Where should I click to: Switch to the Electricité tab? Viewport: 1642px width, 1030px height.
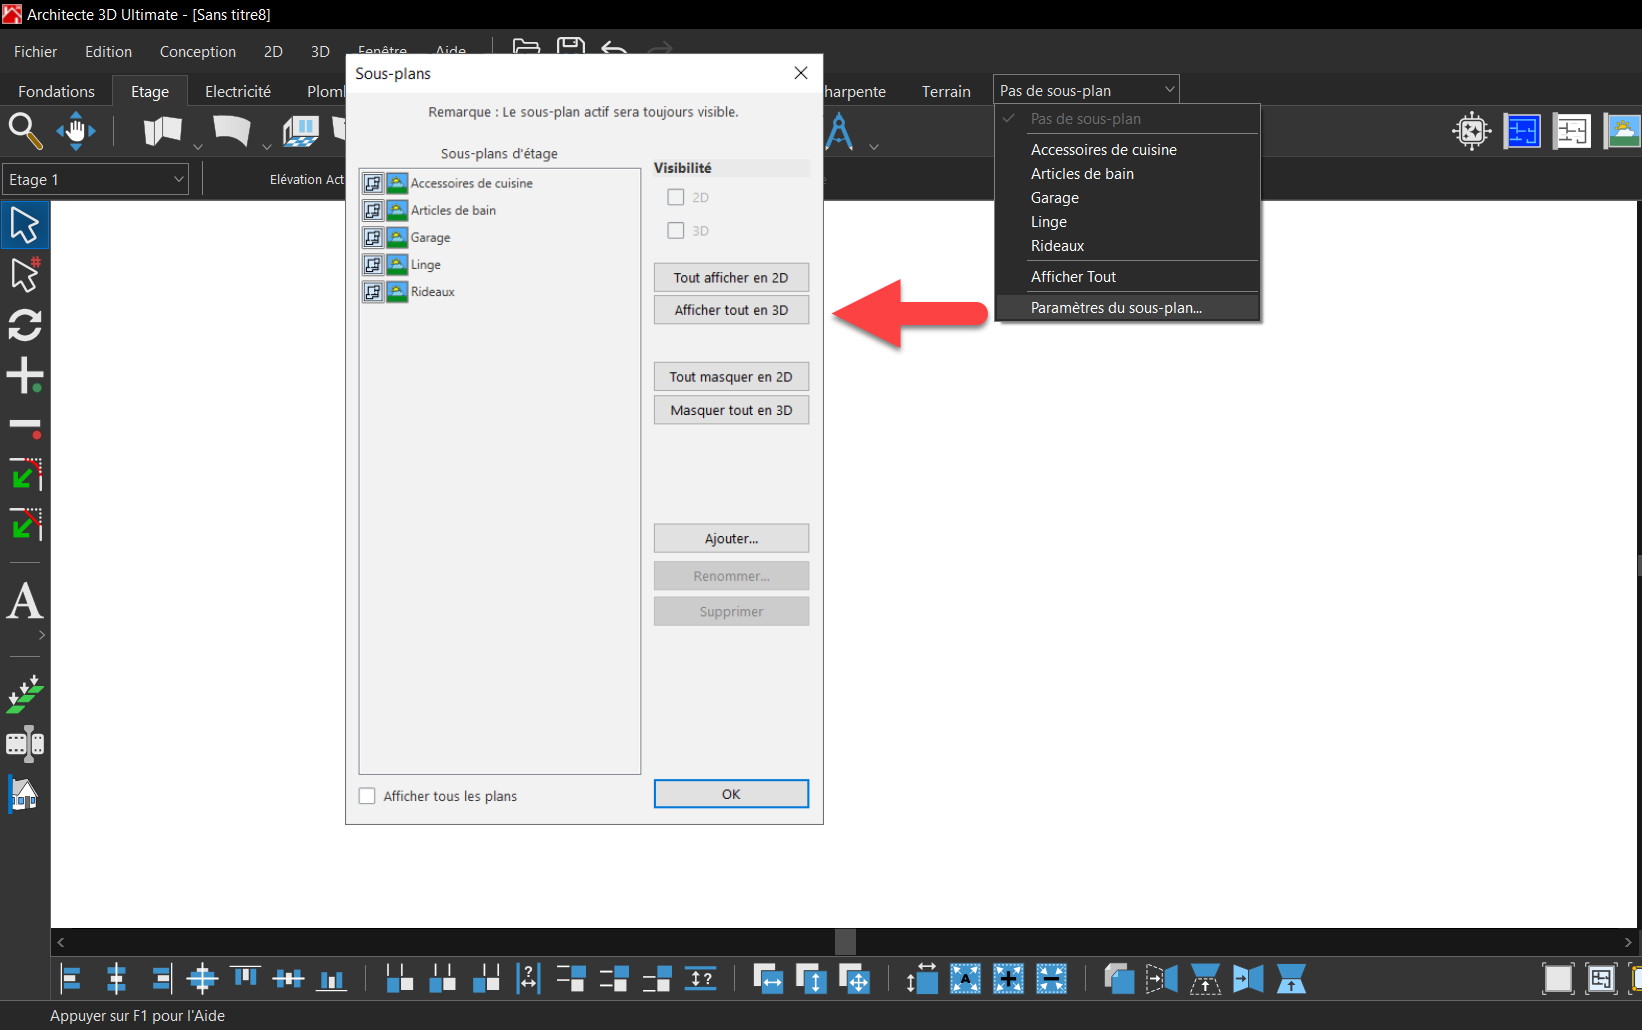tap(238, 91)
